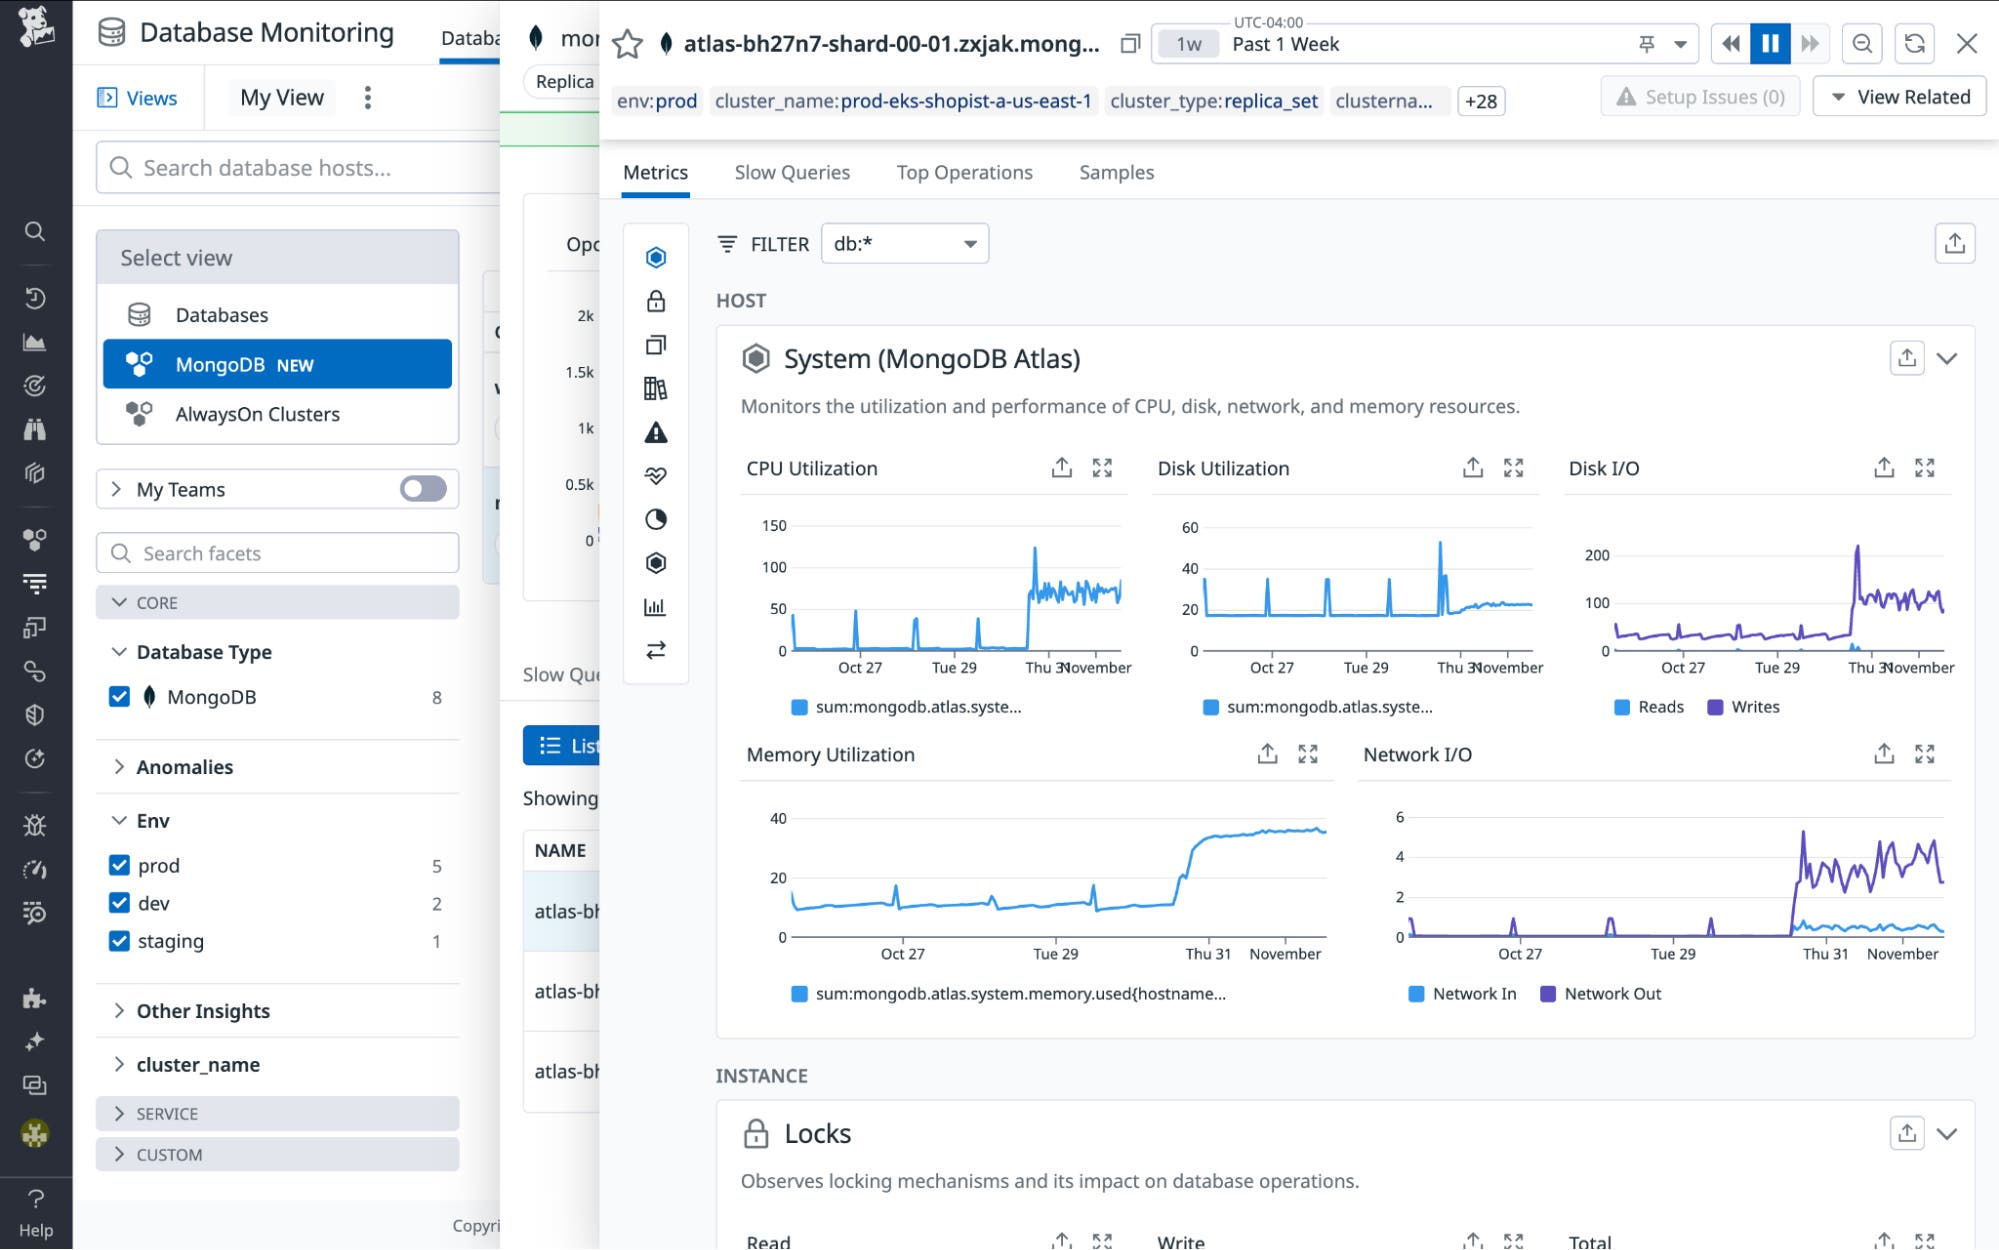
Task: Open the Datadog dashboards icon in left rail
Action: (x=35, y=341)
